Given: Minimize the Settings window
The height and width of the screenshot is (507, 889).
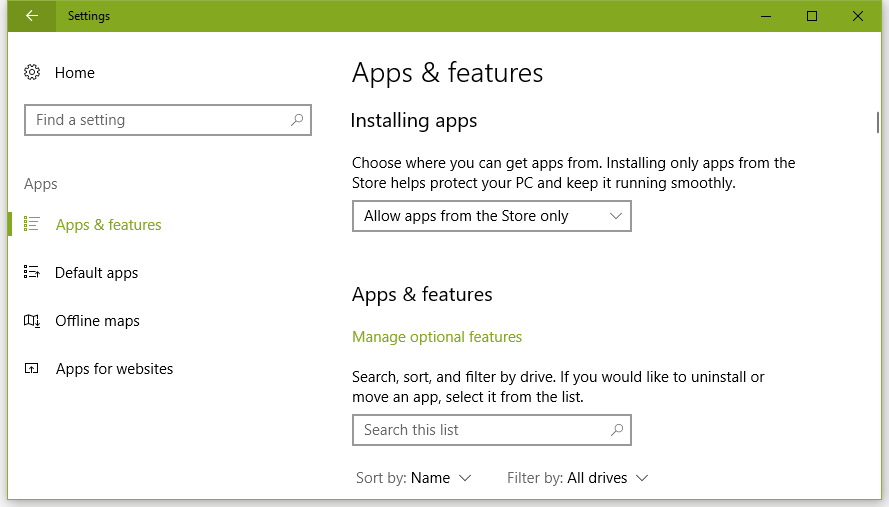Looking at the screenshot, I should pos(766,16).
